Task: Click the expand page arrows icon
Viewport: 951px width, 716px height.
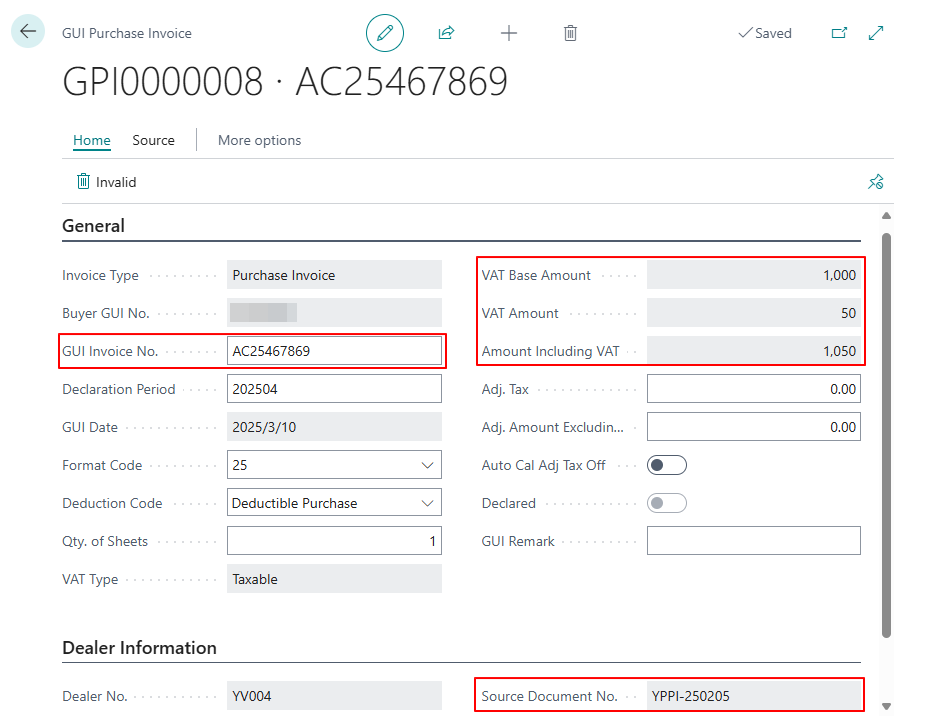Action: (876, 33)
